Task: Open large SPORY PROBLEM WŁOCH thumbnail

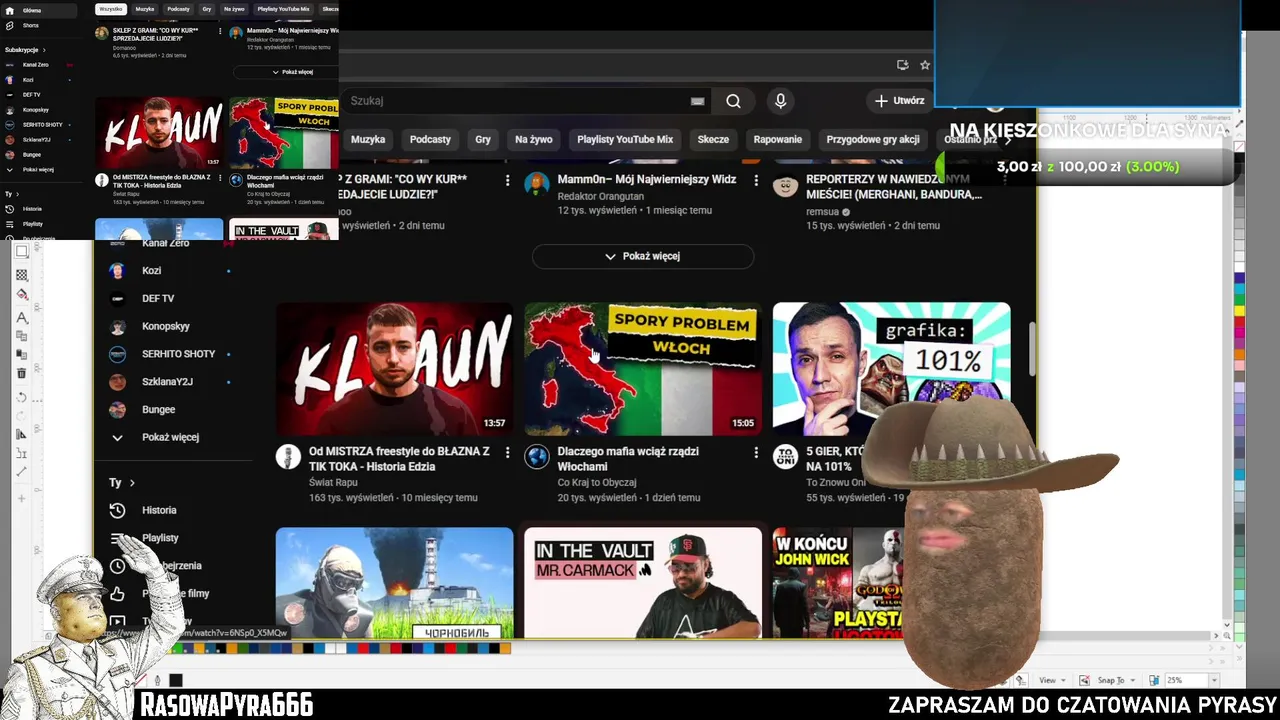Action: (642, 369)
